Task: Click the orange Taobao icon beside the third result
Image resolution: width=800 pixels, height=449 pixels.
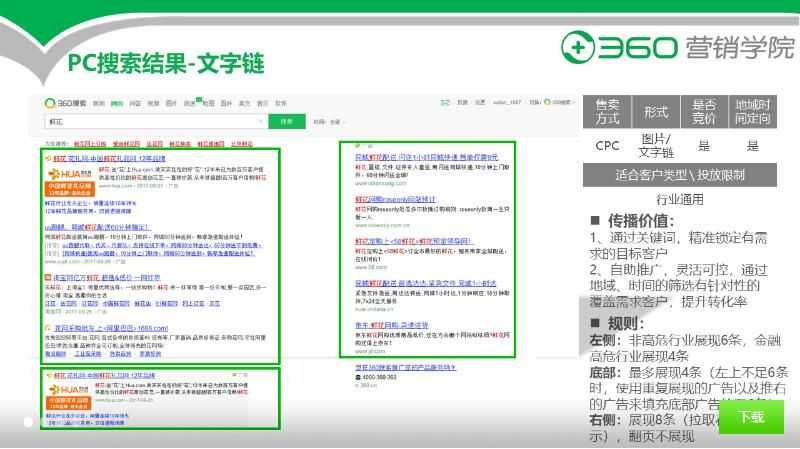Action: pos(48,278)
